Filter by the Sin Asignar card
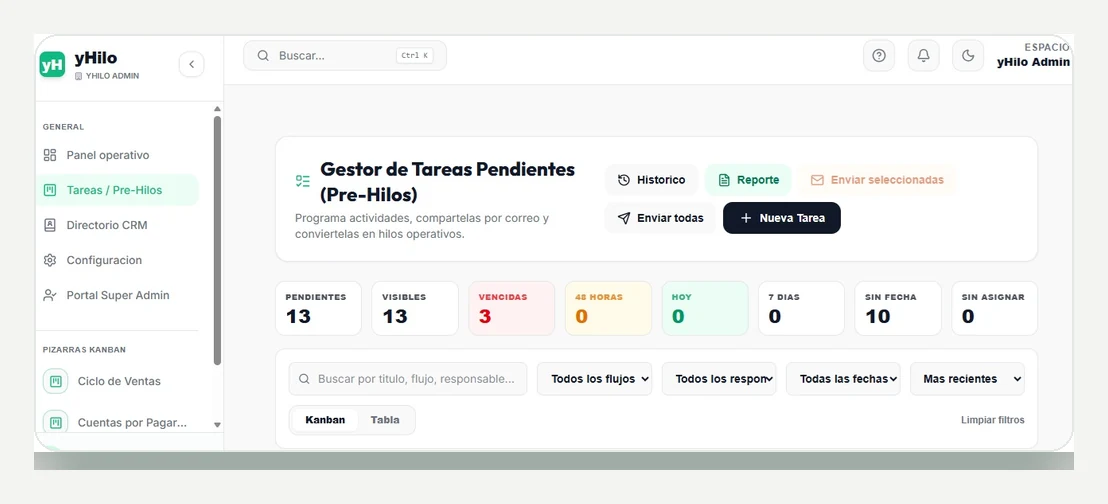Image resolution: width=1108 pixels, height=504 pixels. pyautogui.click(x=994, y=308)
